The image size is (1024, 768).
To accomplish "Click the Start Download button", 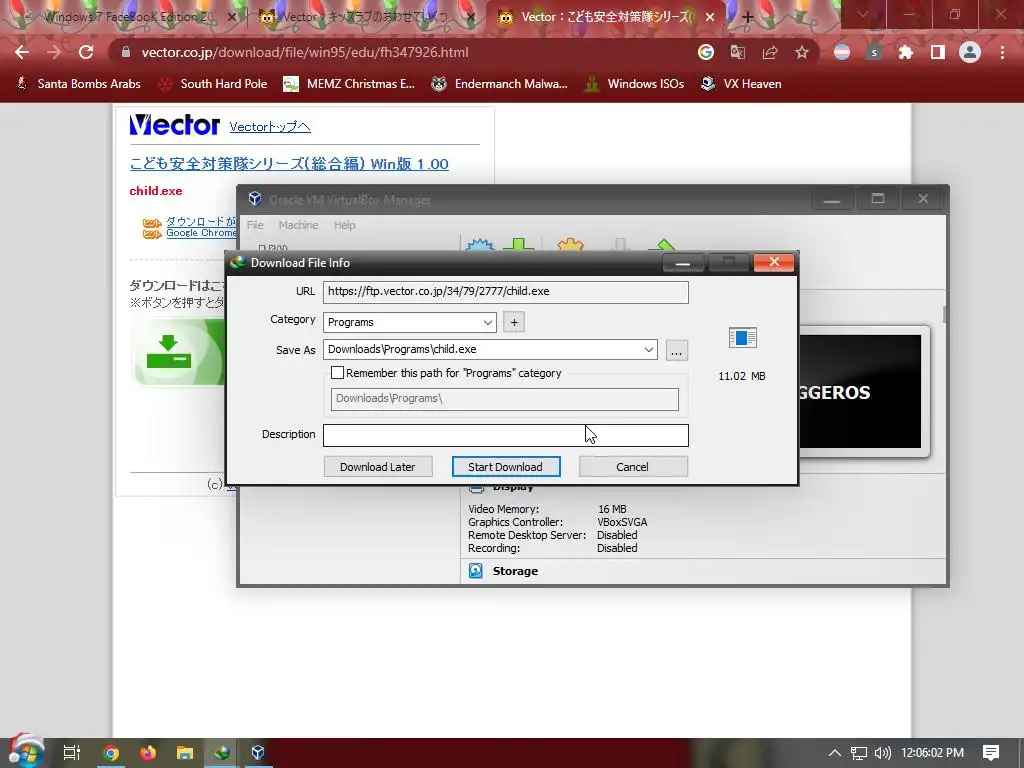I will [505, 467].
